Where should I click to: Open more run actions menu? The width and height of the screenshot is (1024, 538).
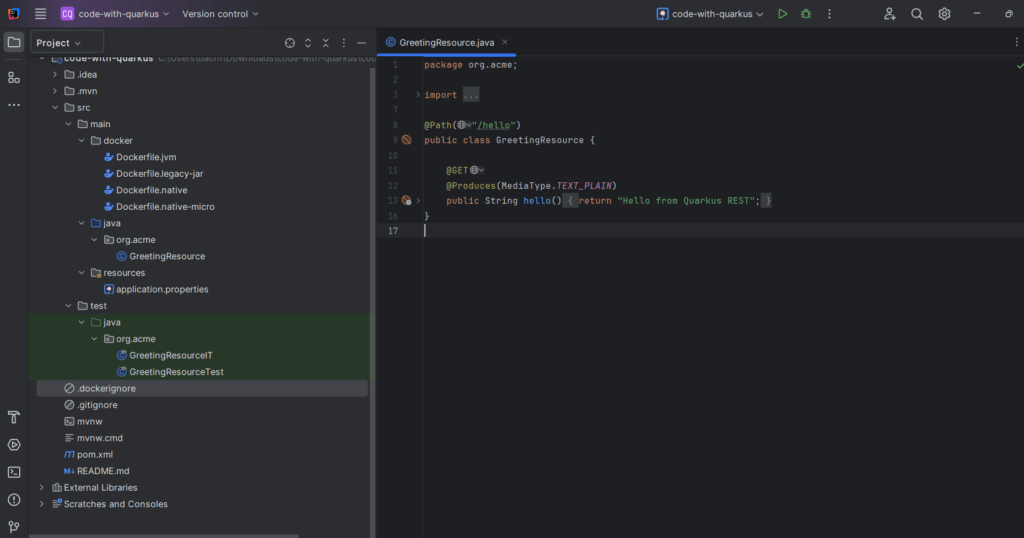(x=829, y=14)
